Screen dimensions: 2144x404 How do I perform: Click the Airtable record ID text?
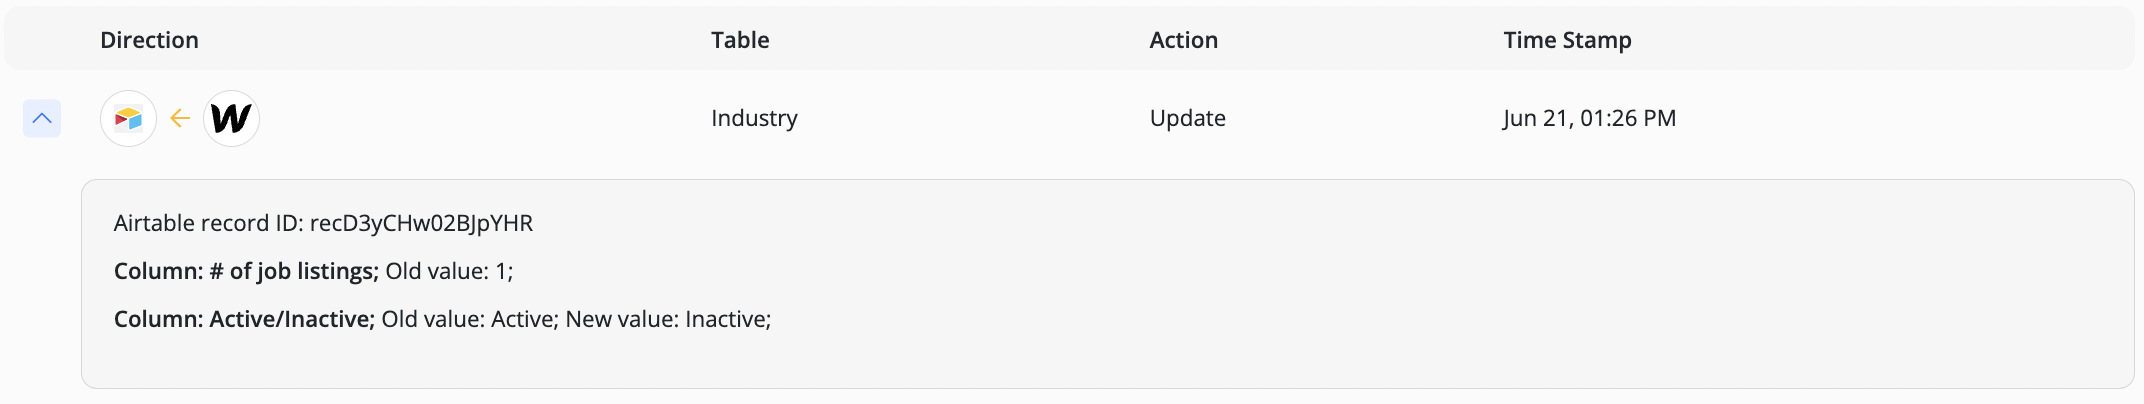[x=323, y=223]
